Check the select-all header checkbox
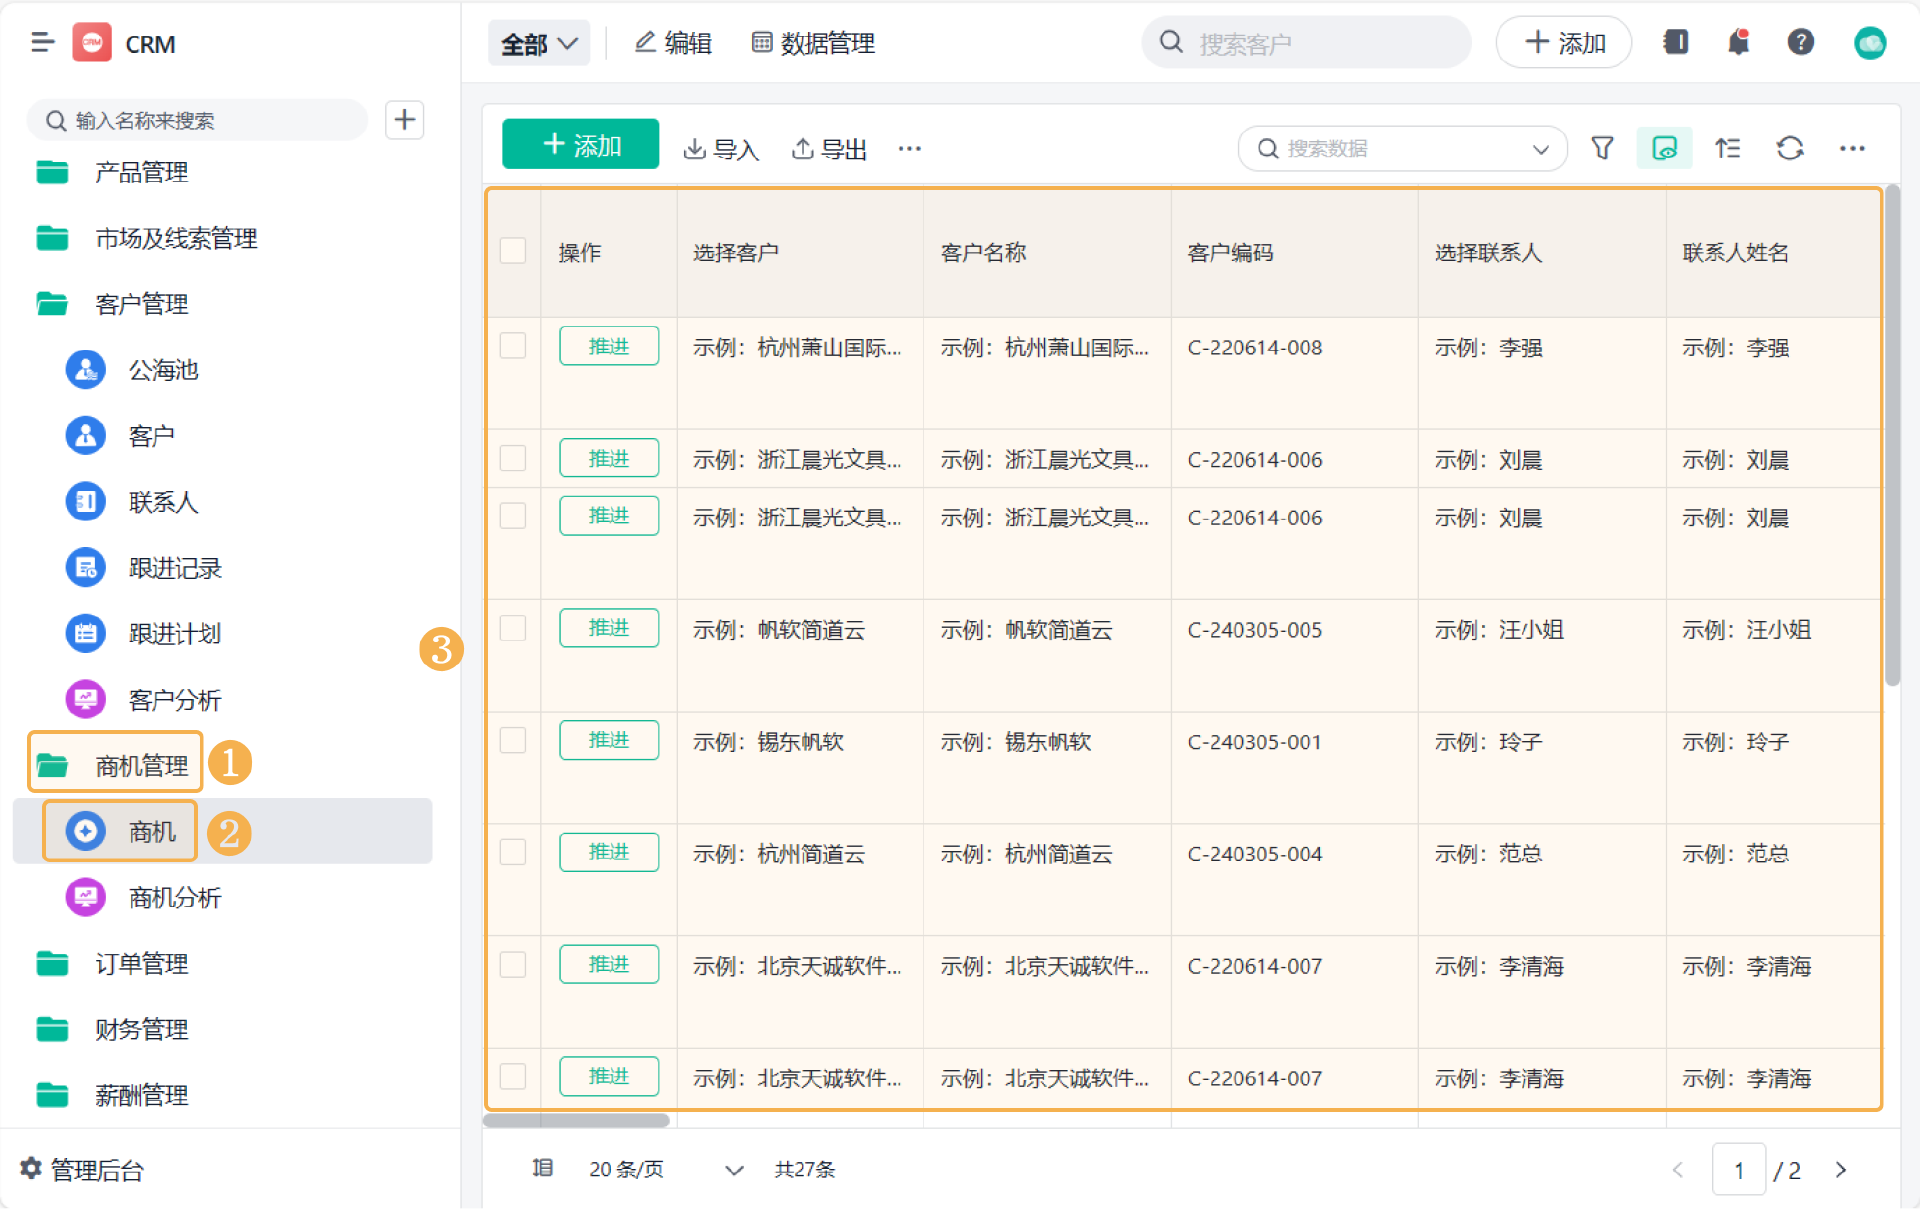This screenshot has height=1209, width=1920. [x=513, y=251]
